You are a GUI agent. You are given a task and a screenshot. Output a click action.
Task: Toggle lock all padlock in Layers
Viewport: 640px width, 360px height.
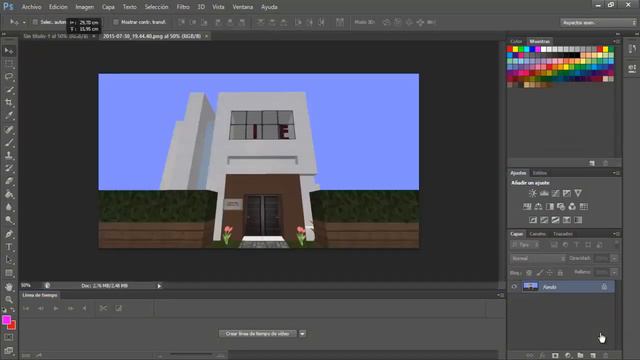pyautogui.click(x=560, y=273)
